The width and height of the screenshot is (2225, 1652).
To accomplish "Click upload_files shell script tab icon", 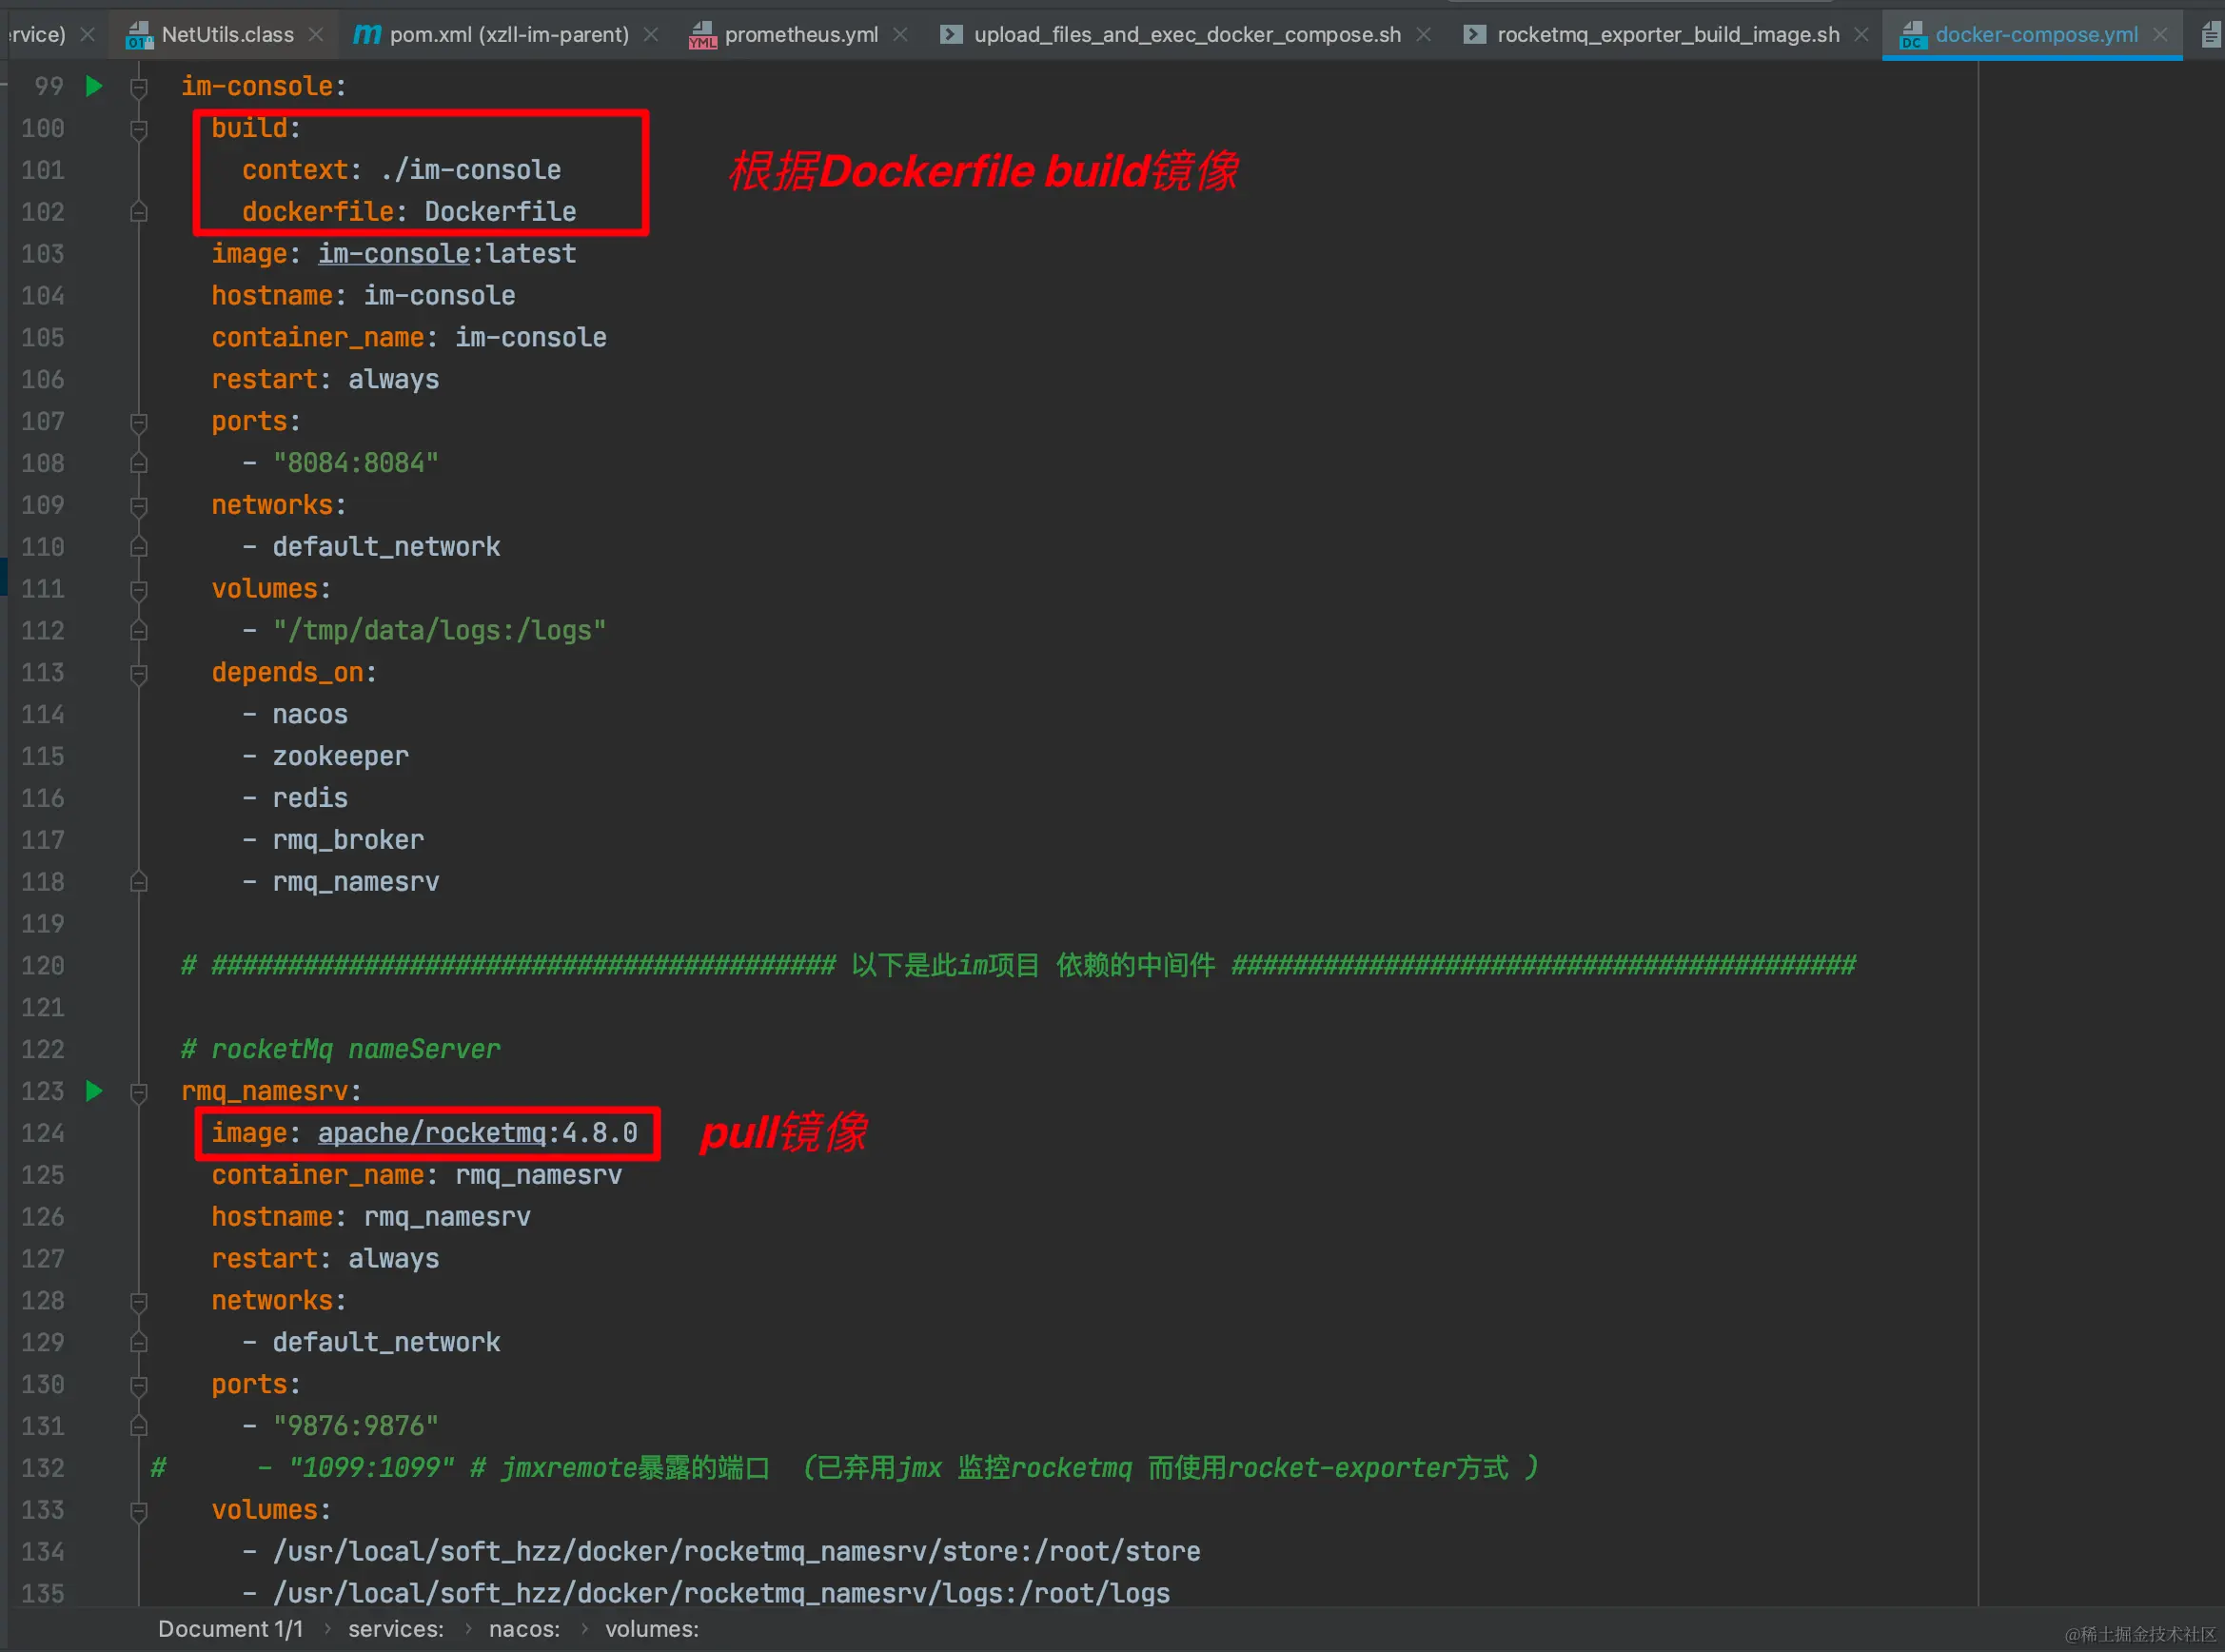I will click(x=951, y=35).
